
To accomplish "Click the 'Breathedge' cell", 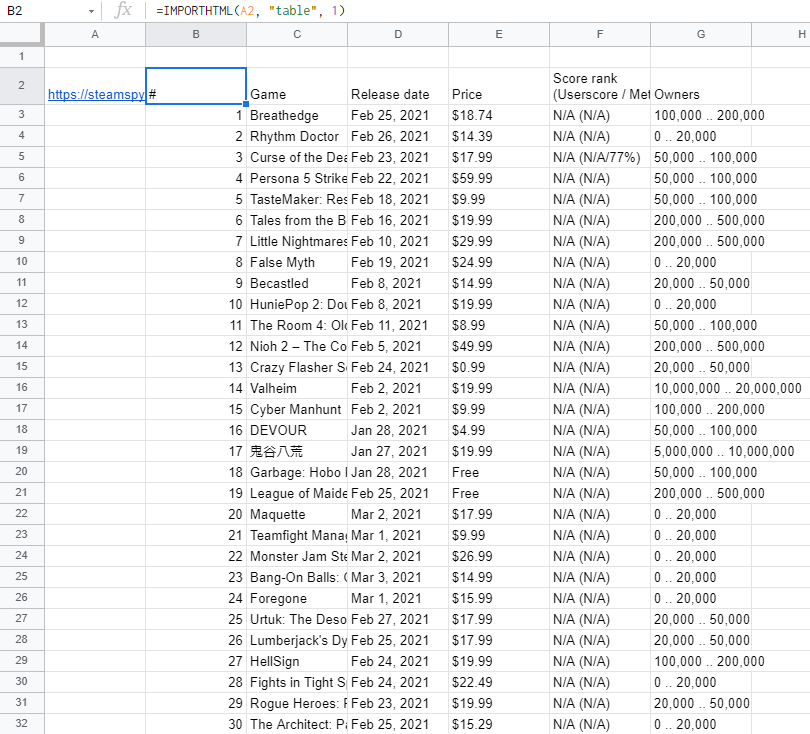I will tap(297, 115).
